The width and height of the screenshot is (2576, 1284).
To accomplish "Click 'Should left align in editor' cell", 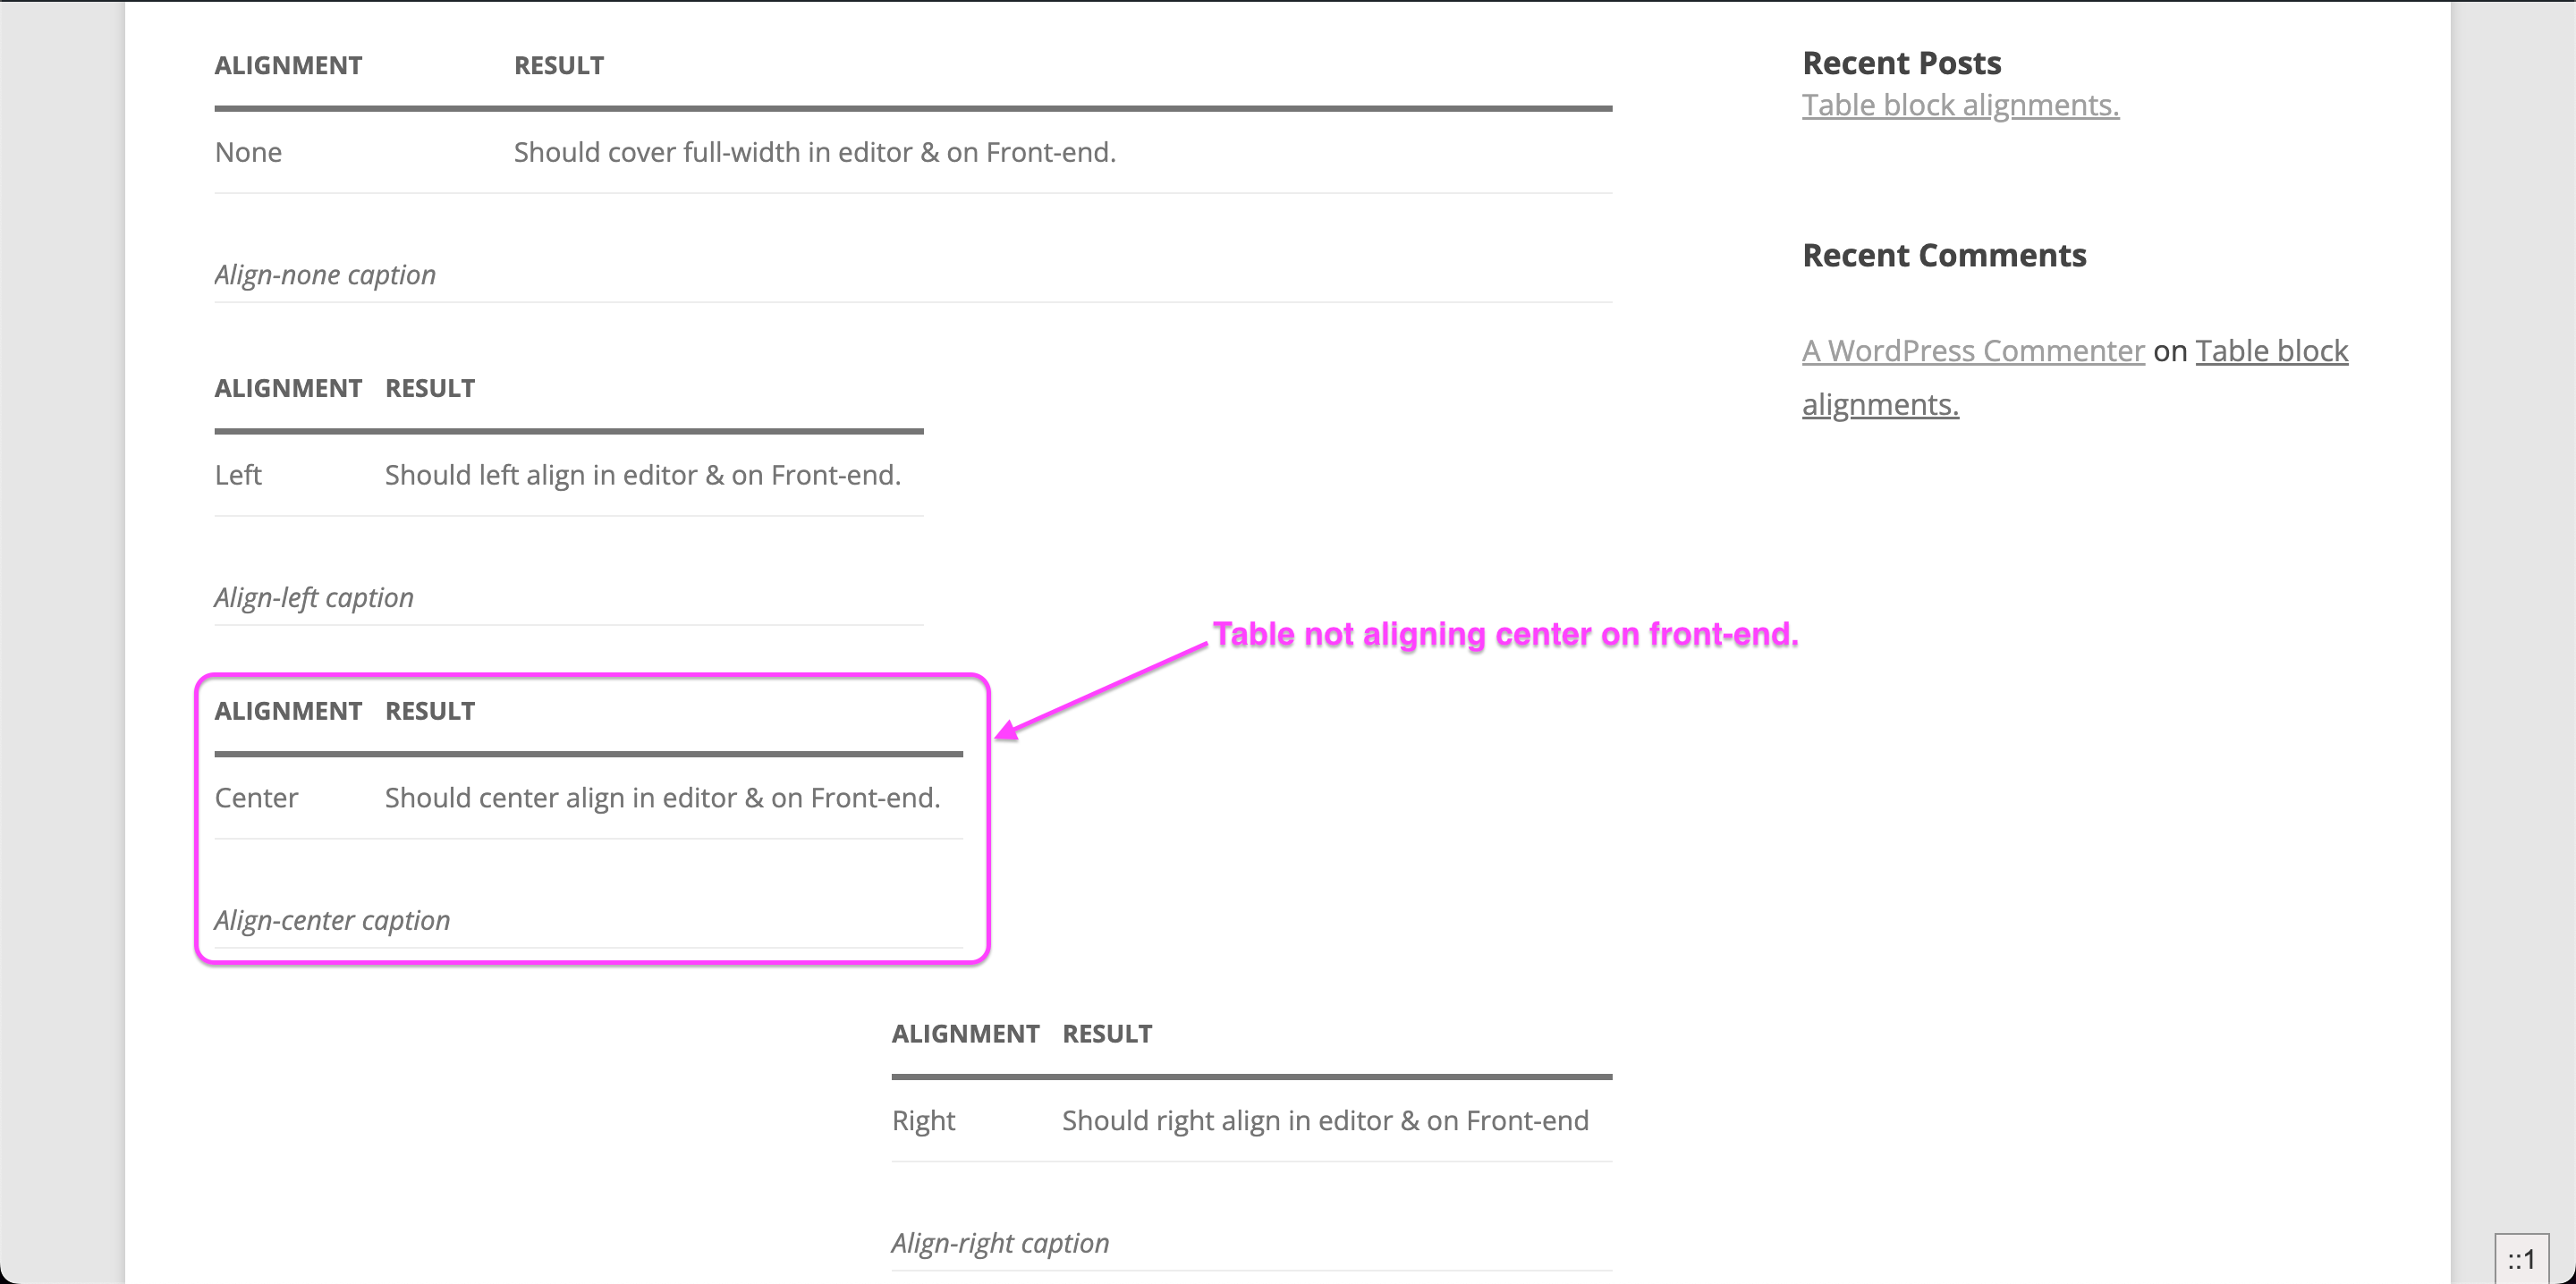I will pyautogui.click(x=643, y=475).
